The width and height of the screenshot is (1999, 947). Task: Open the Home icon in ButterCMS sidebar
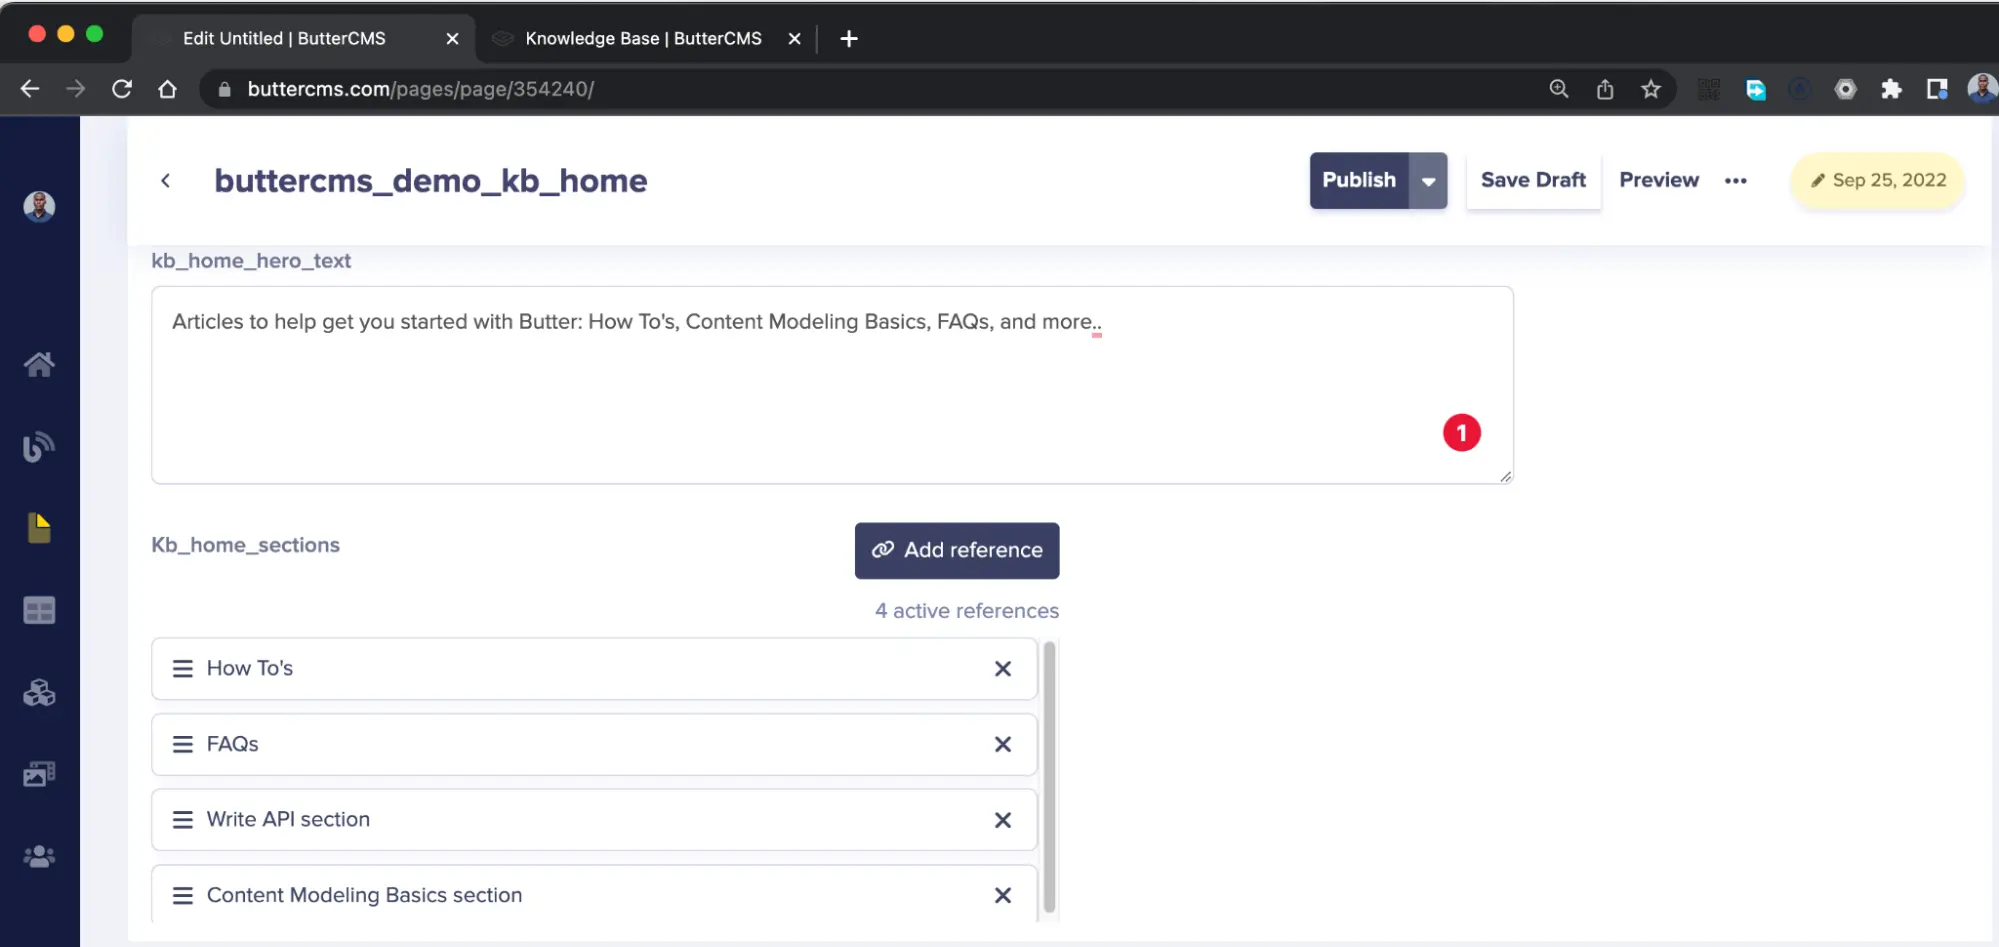pos(39,365)
